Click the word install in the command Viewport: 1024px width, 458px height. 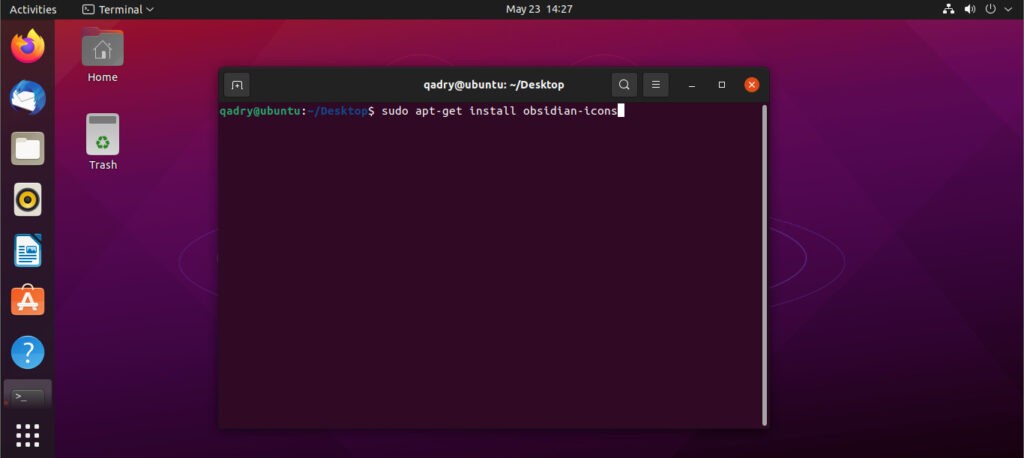pos(492,111)
